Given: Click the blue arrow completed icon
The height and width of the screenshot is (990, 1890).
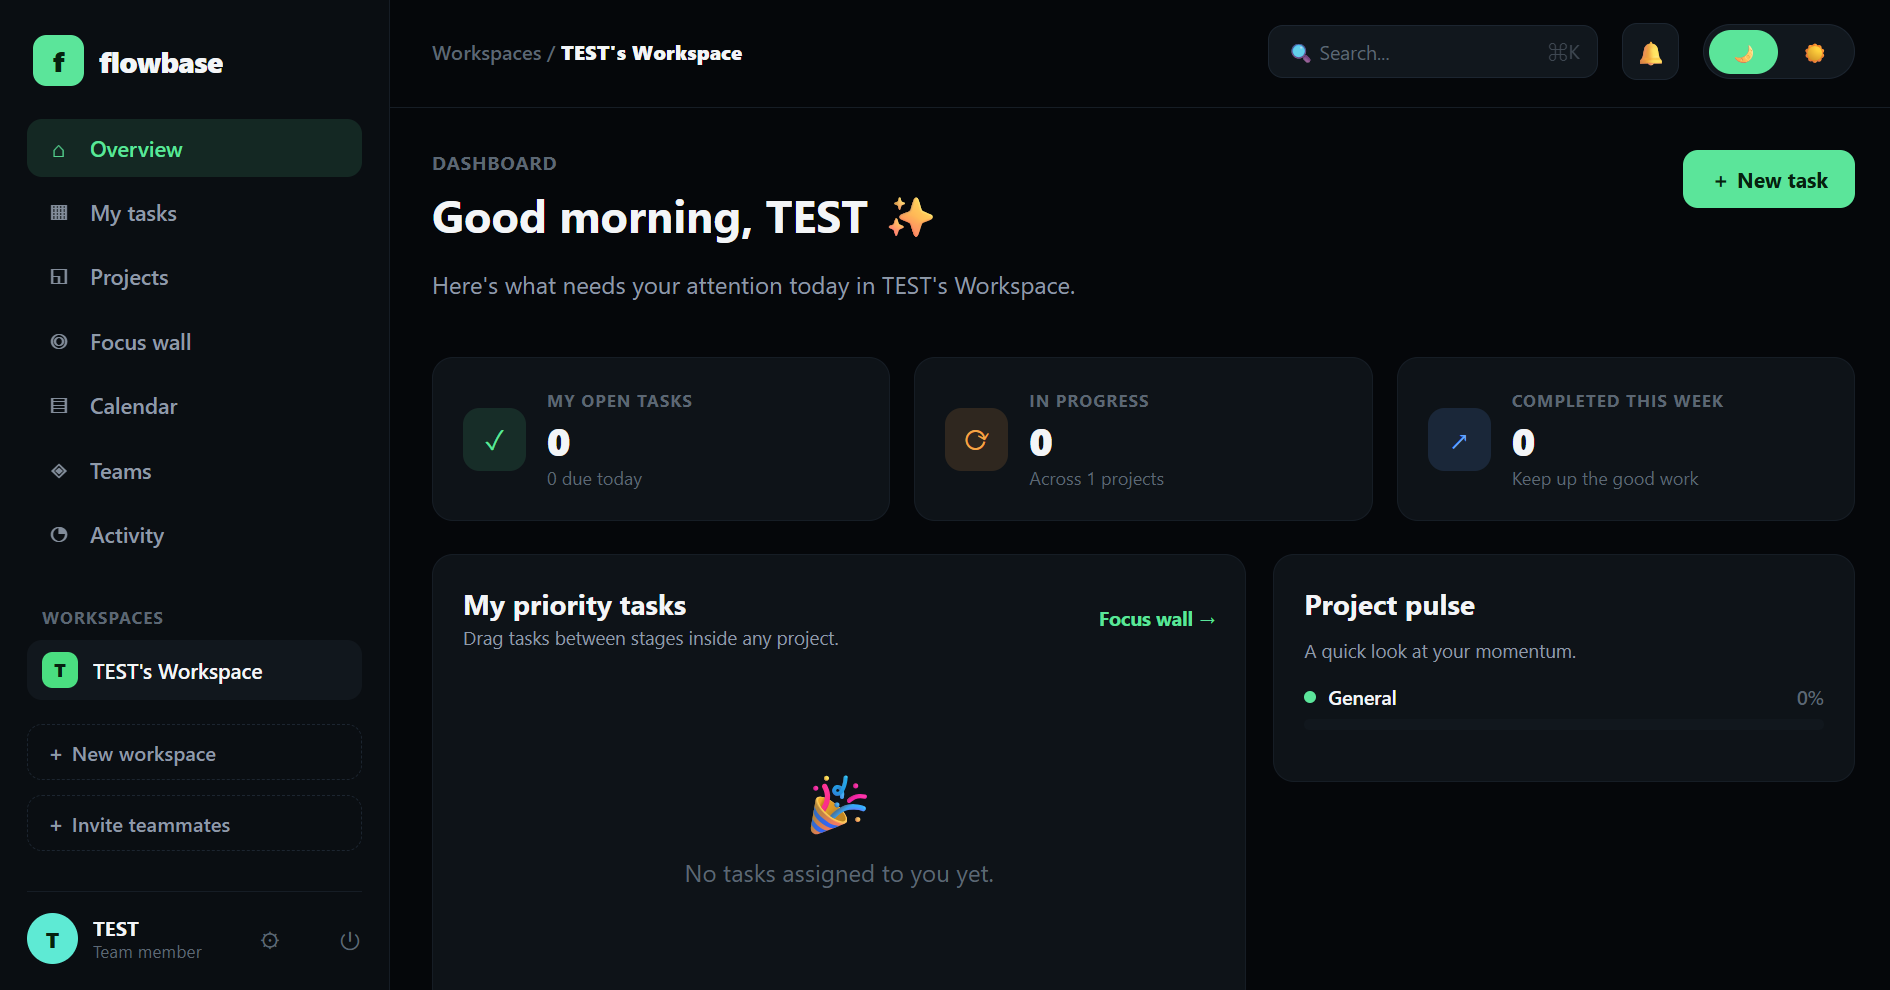Looking at the screenshot, I should pos(1459,439).
